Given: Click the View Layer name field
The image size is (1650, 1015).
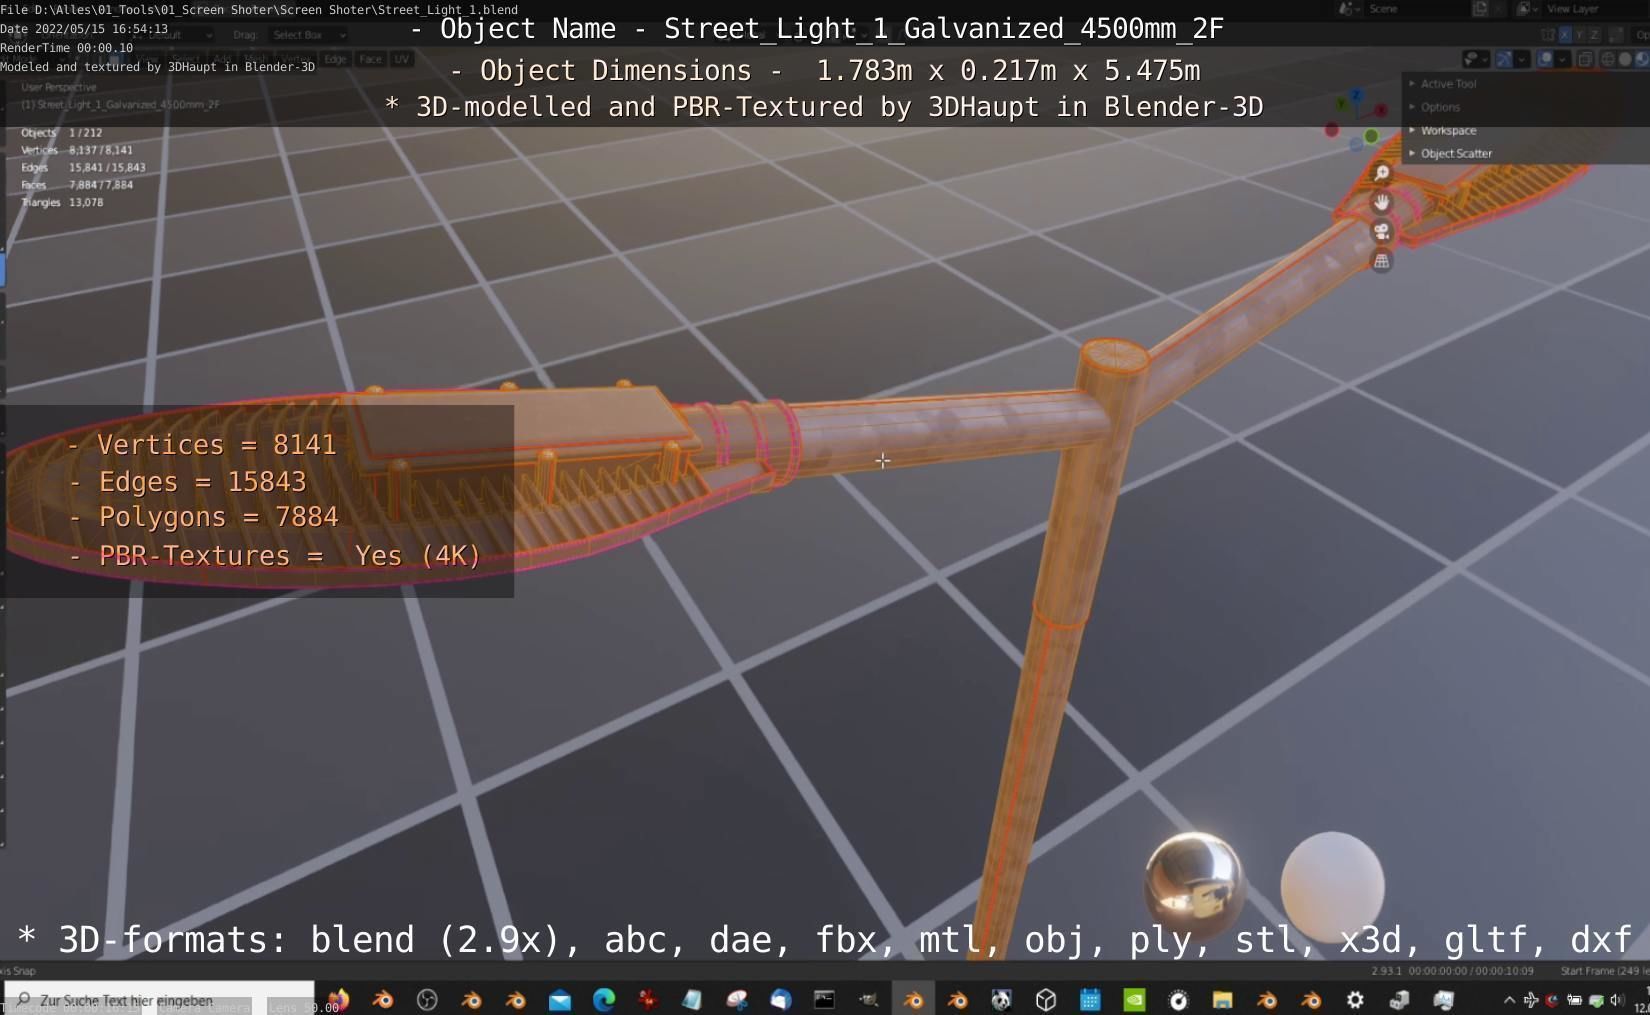Looking at the screenshot, I should click(1596, 9).
